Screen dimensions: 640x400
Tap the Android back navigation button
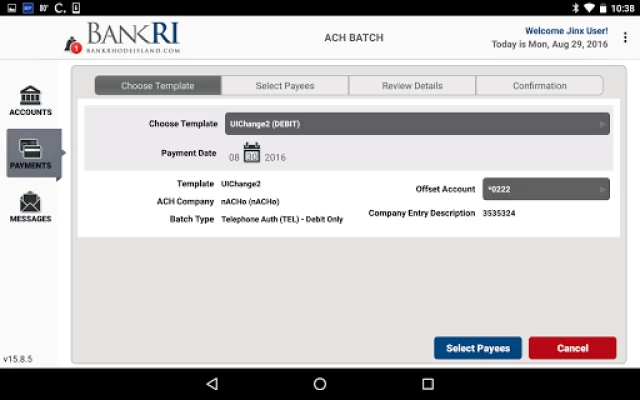[x=211, y=384]
